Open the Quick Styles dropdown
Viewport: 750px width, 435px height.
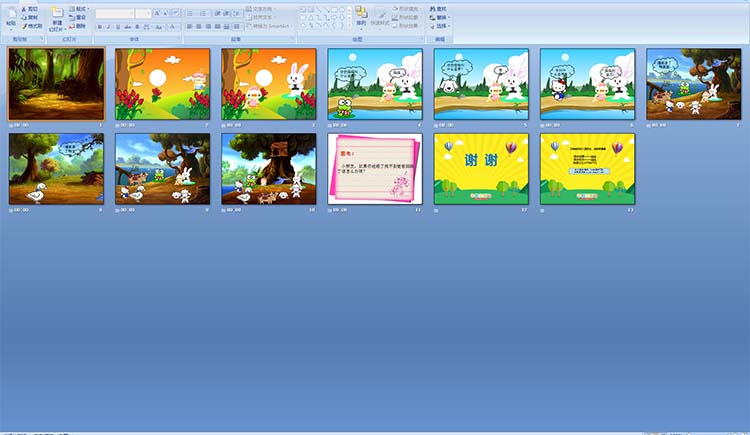(x=380, y=18)
